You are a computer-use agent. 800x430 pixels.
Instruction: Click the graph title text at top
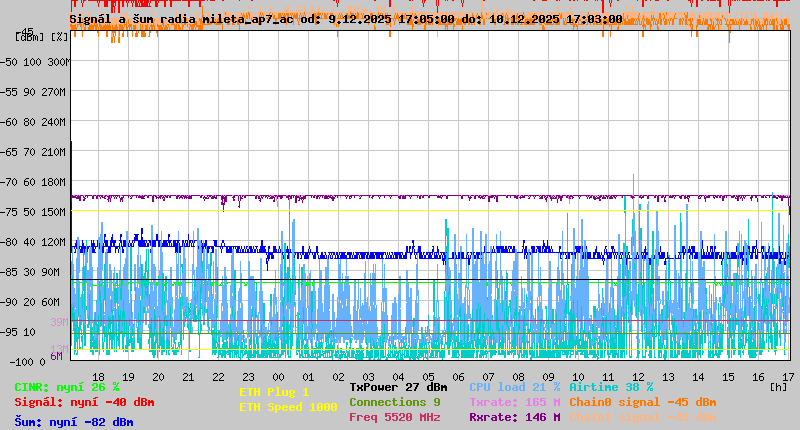click(x=345, y=19)
